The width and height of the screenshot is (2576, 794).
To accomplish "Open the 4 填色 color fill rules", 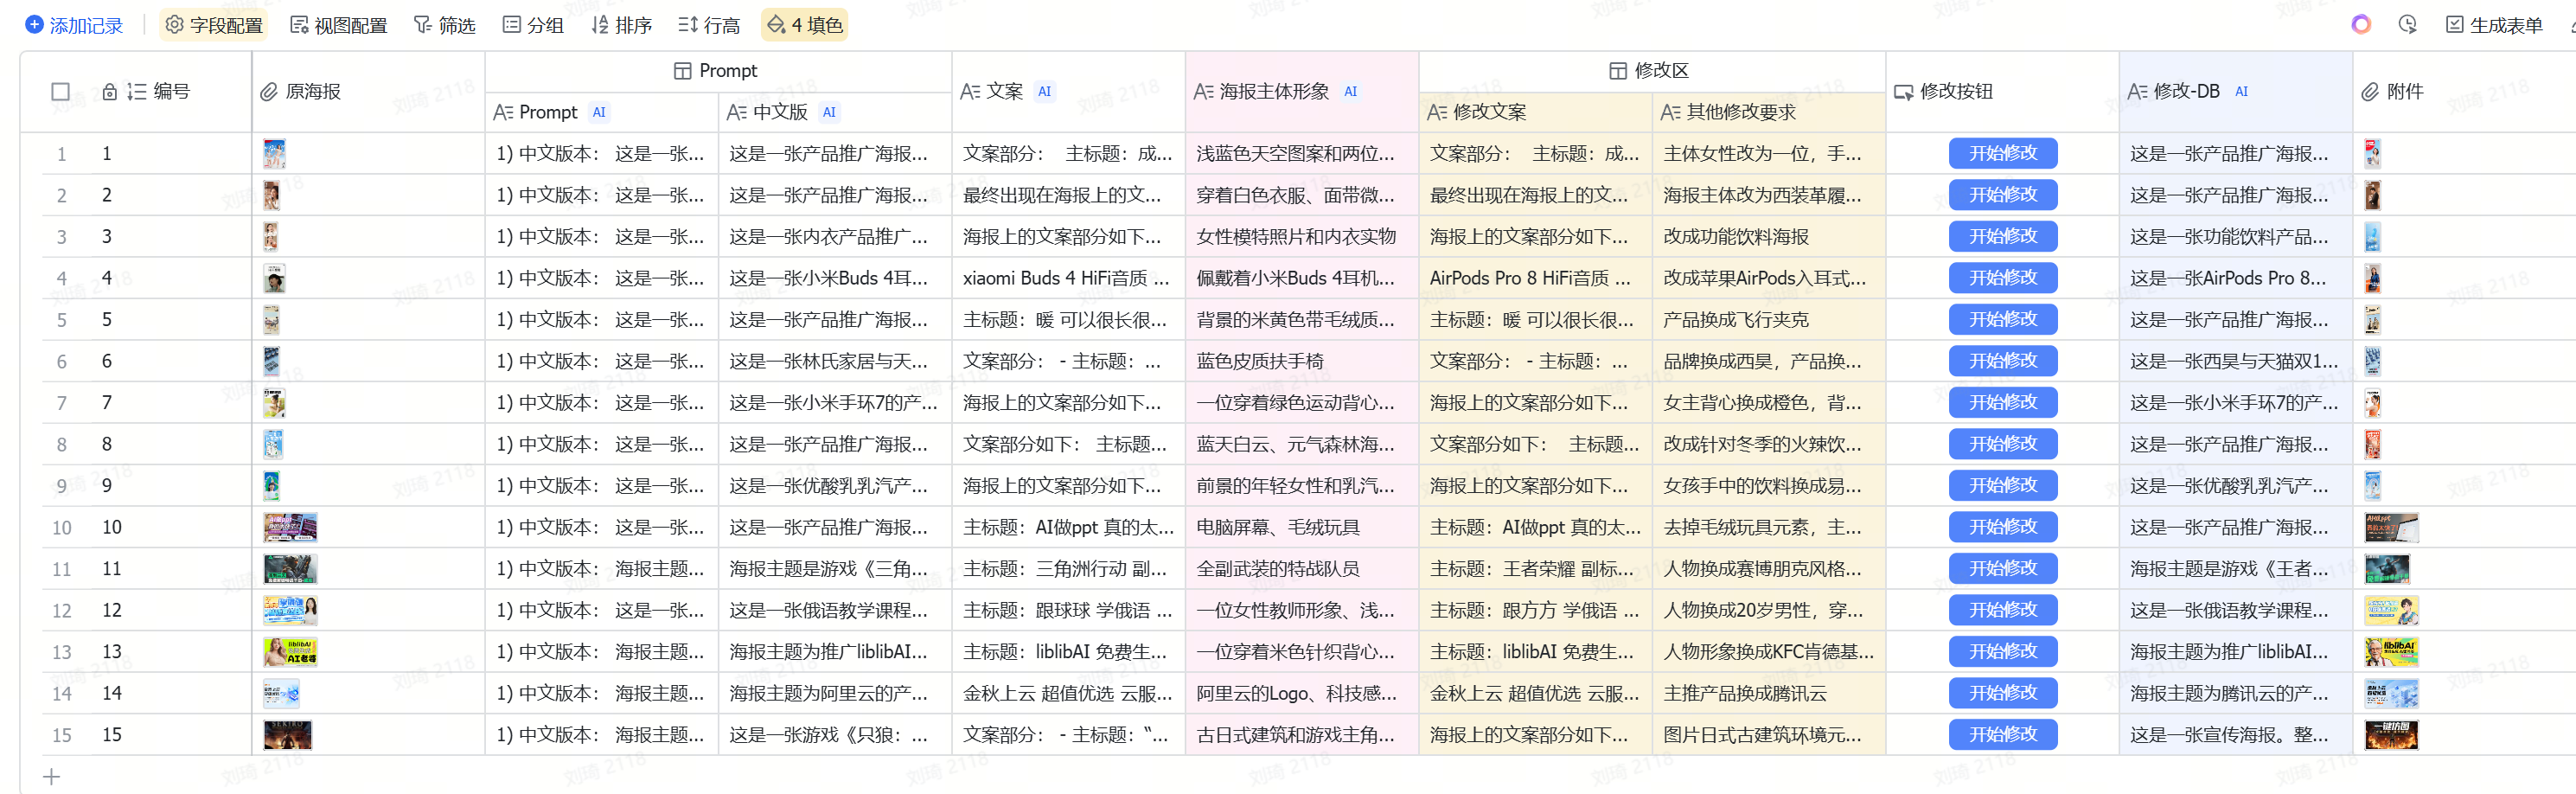I will (805, 25).
